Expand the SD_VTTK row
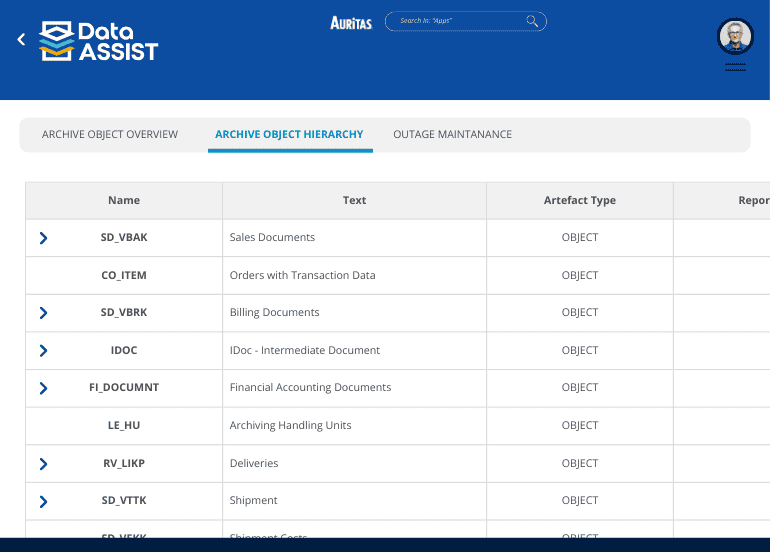770x552 pixels. (x=43, y=501)
